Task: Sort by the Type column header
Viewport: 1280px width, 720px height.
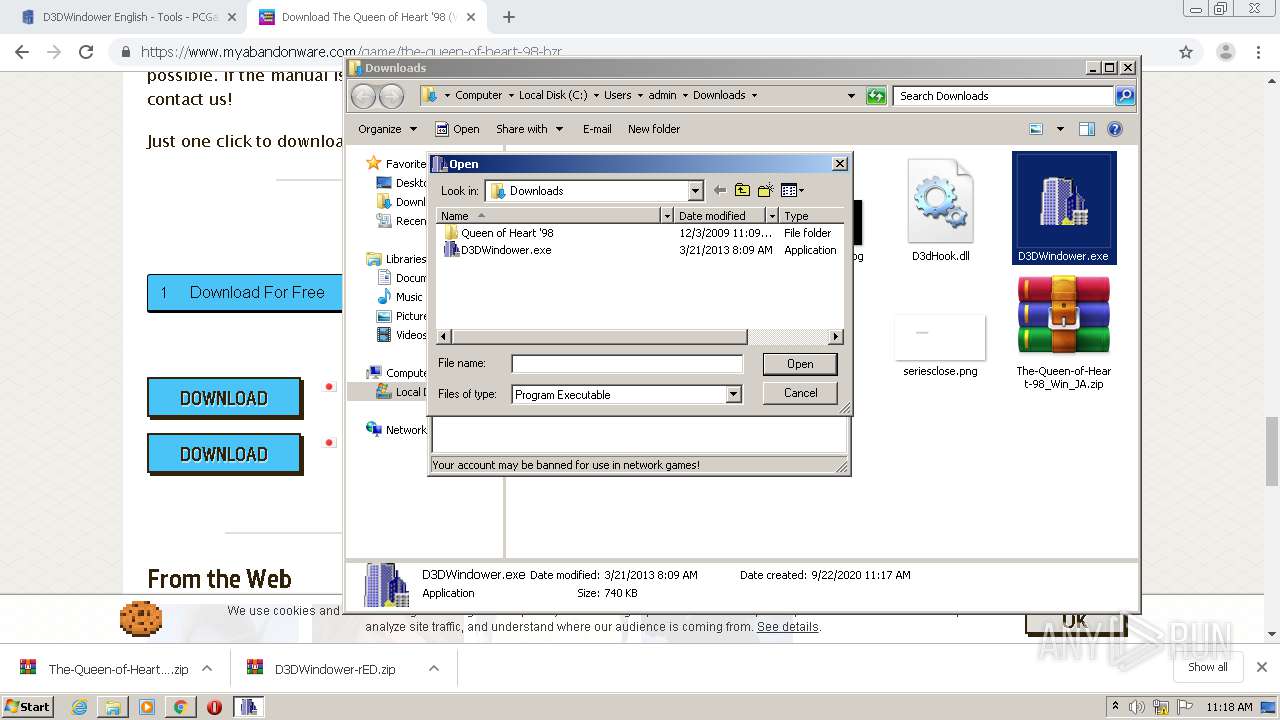Action: click(812, 216)
